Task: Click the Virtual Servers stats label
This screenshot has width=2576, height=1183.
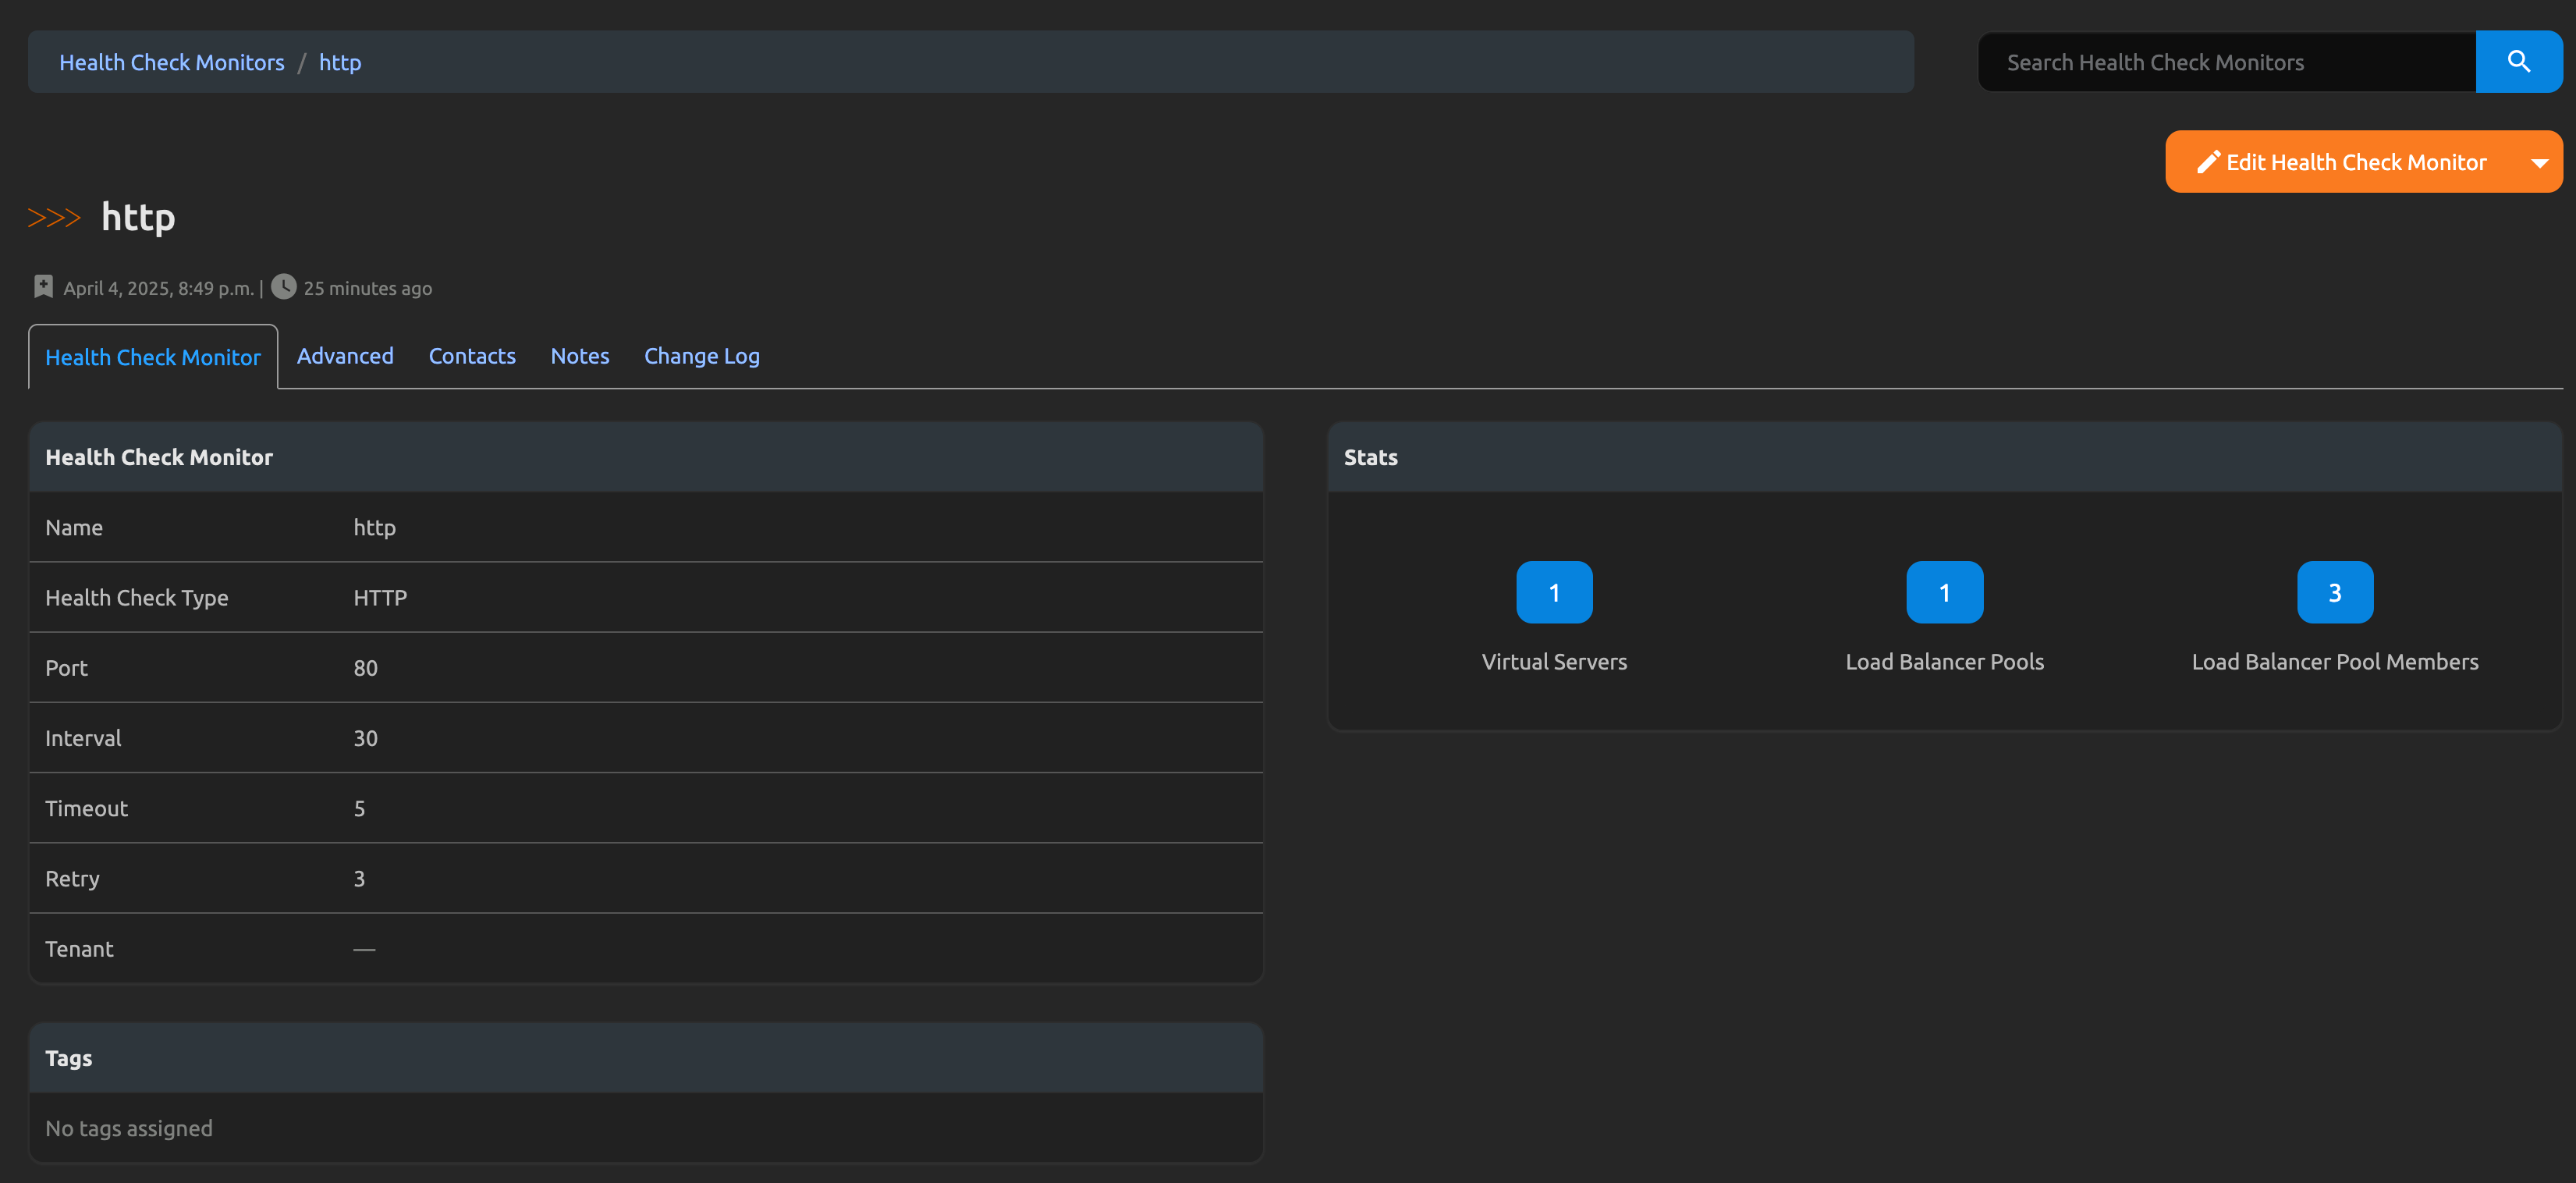Action: click(1553, 662)
